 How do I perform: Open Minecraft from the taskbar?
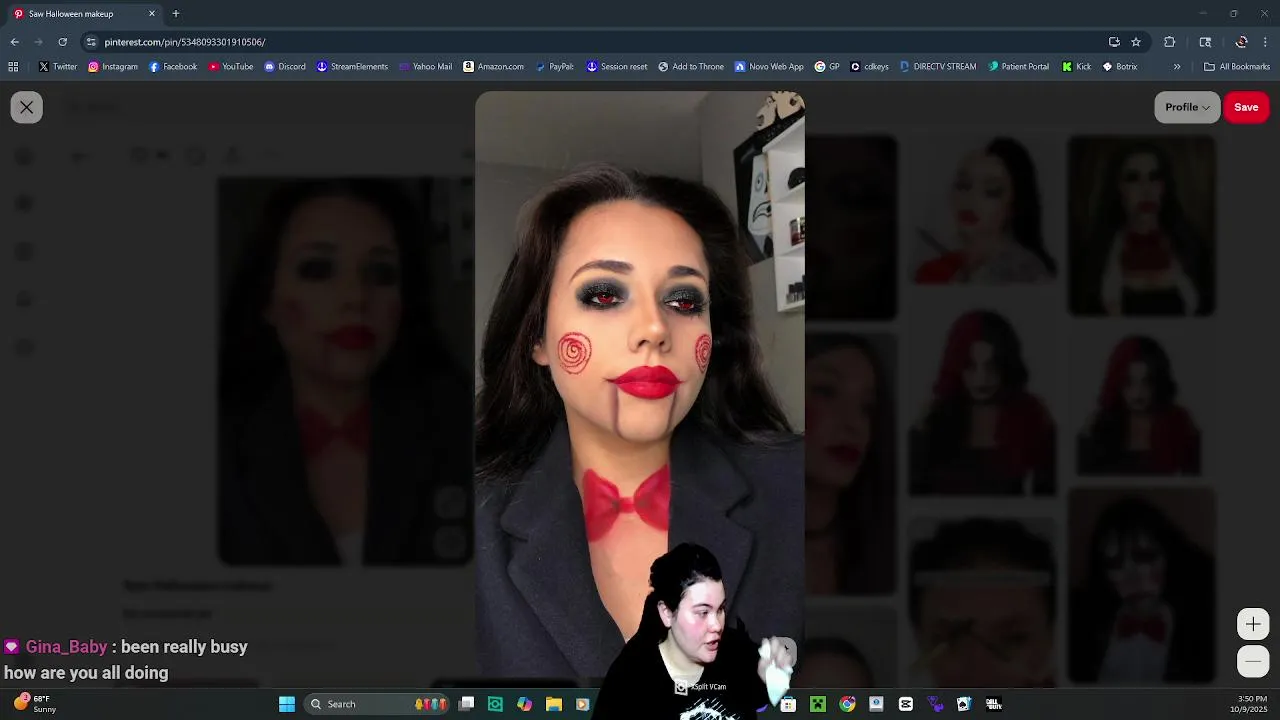point(818,704)
